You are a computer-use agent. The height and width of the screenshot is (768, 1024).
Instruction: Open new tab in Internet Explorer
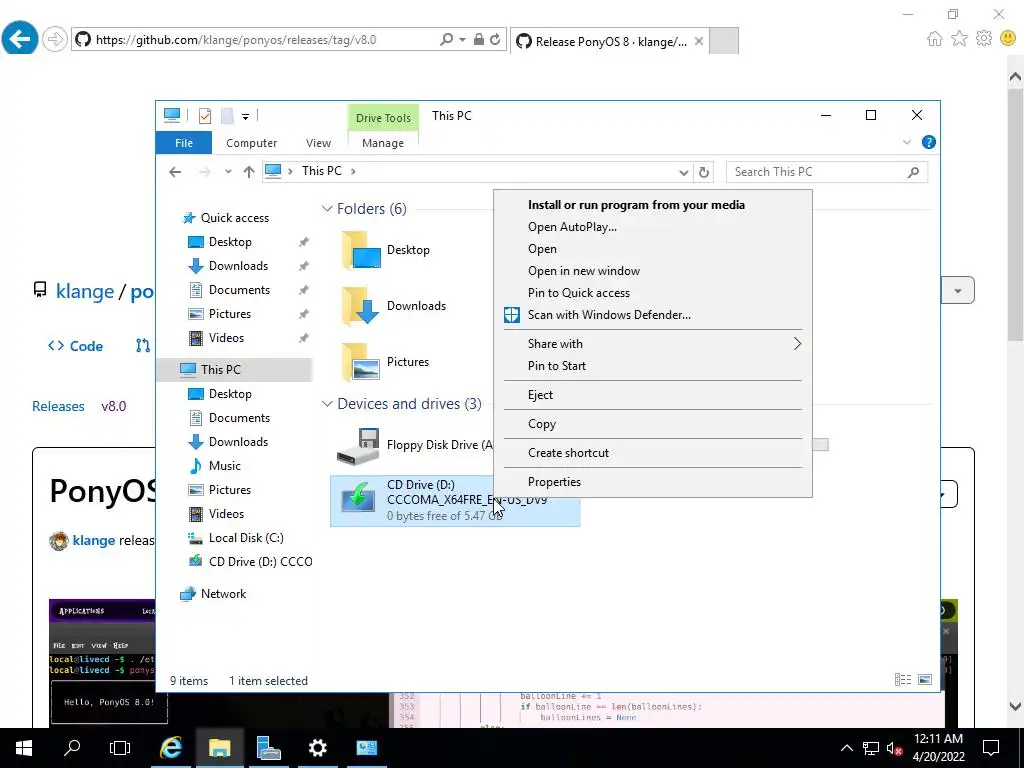[724, 40]
